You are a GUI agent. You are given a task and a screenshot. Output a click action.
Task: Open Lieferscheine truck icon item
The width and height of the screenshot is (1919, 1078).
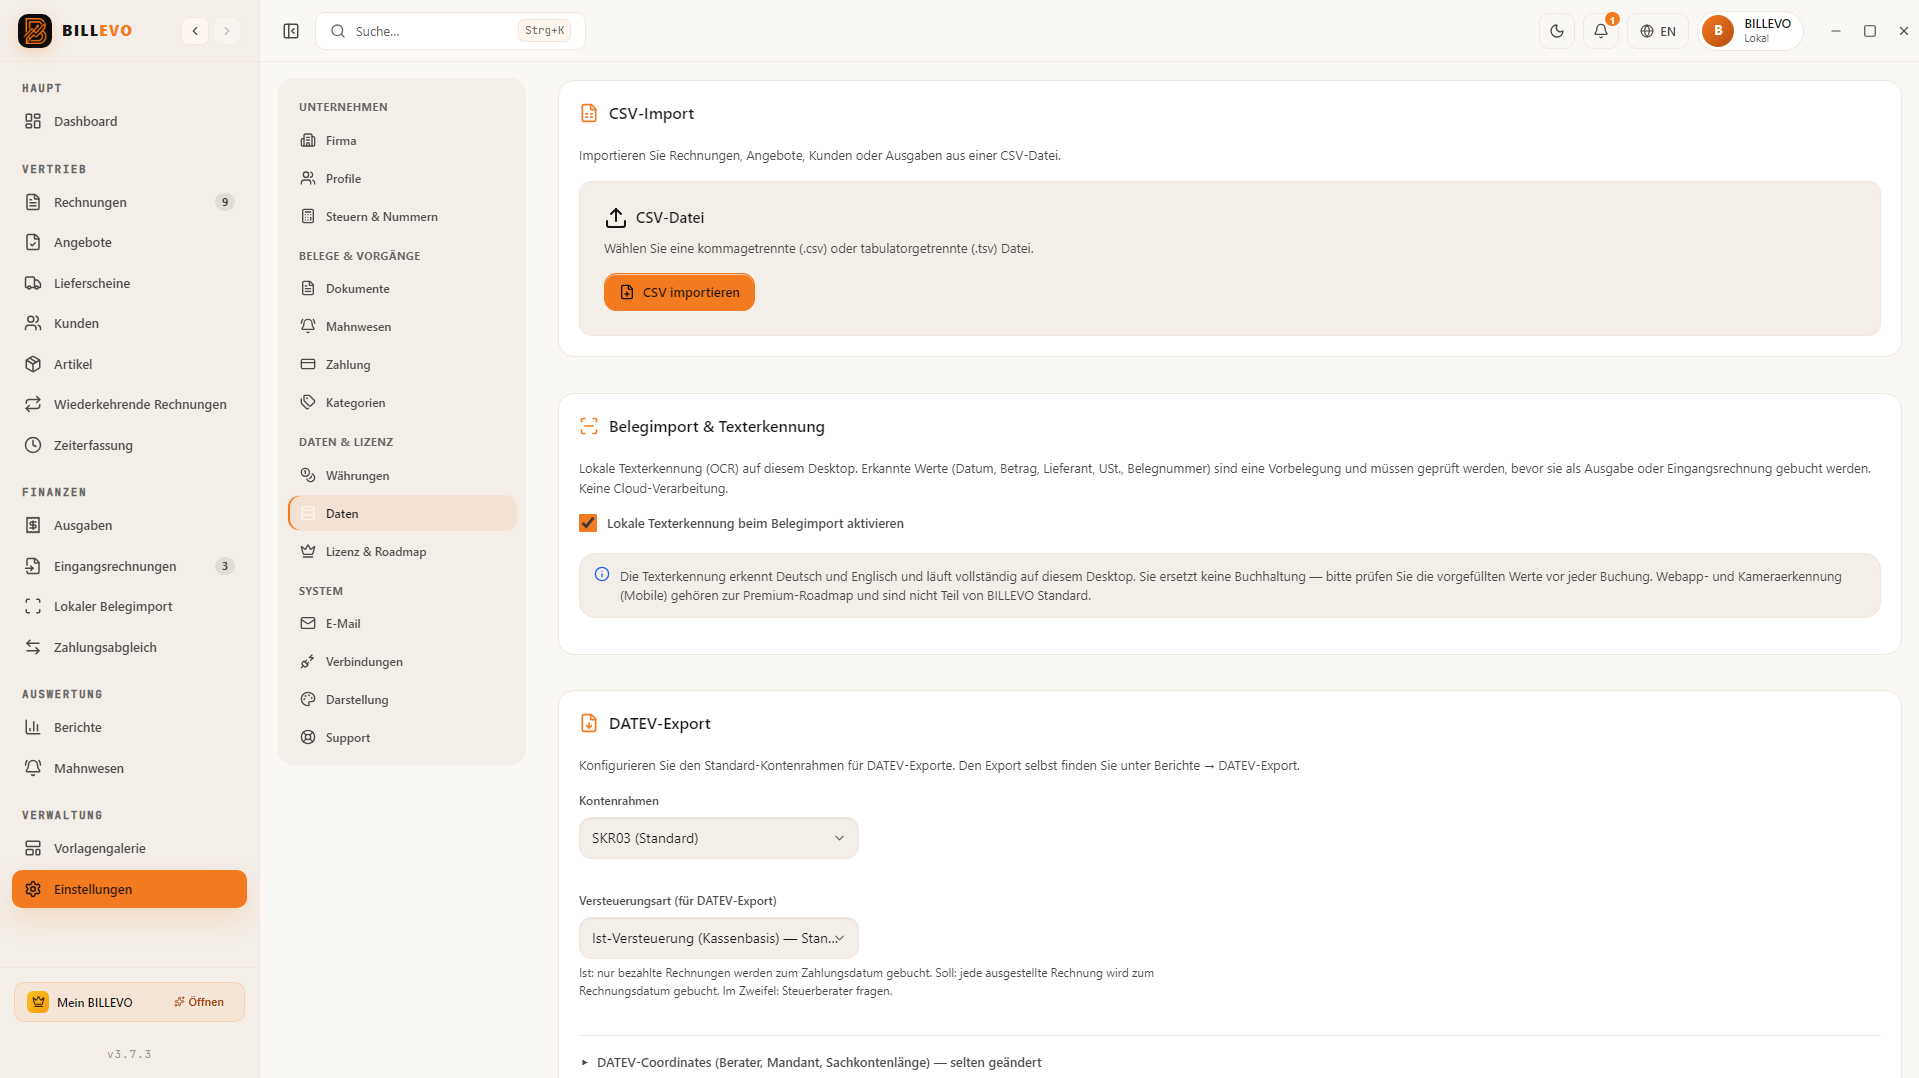coord(129,283)
